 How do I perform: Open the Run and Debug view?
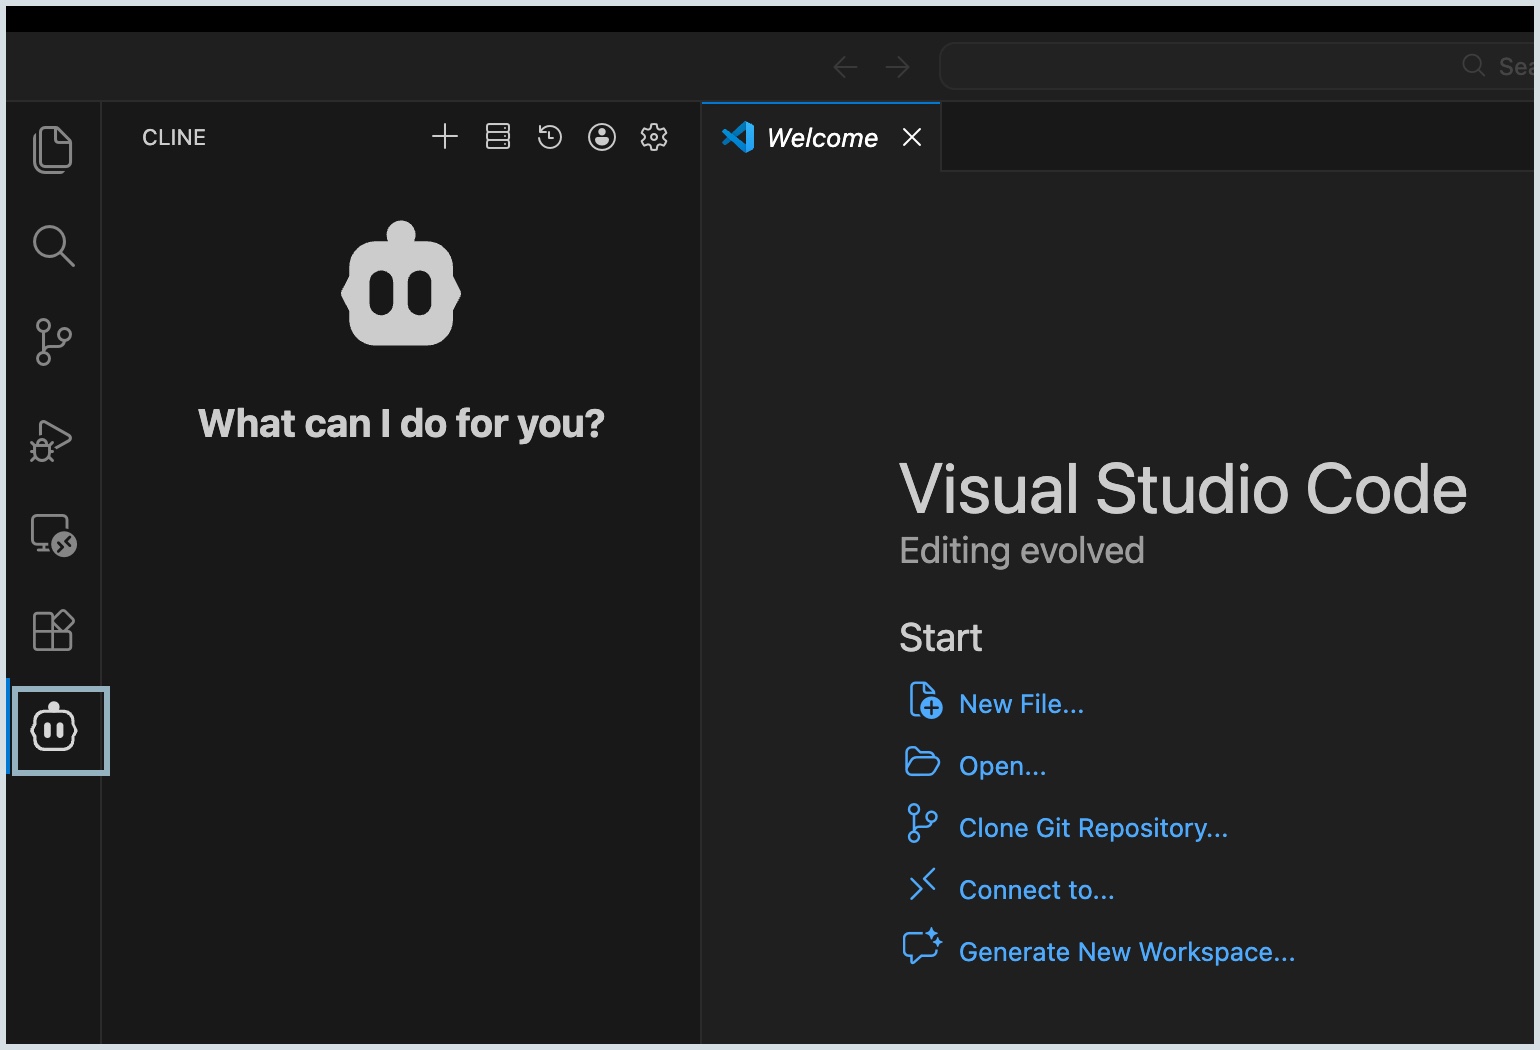coord(53,440)
